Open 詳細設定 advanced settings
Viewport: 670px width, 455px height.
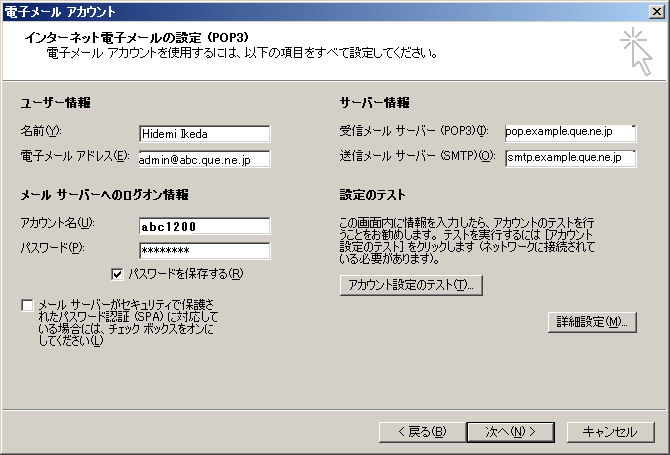coord(592,322)
